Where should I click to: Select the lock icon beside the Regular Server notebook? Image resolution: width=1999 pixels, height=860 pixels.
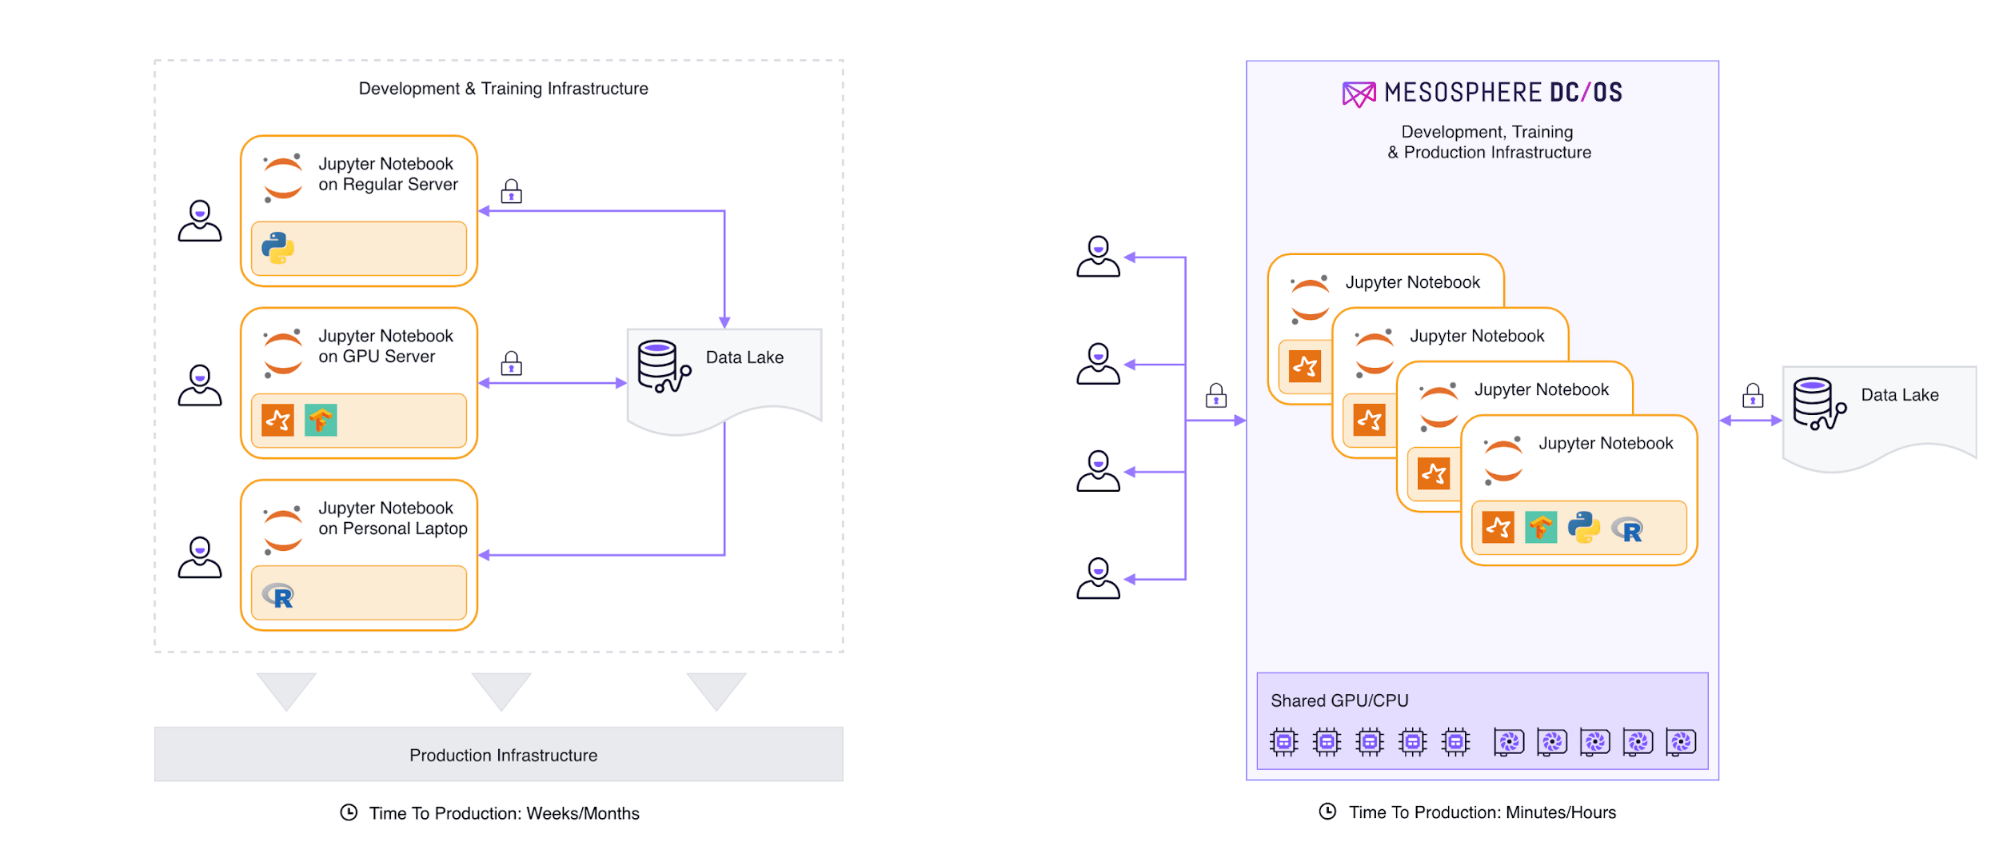point(511,190)
